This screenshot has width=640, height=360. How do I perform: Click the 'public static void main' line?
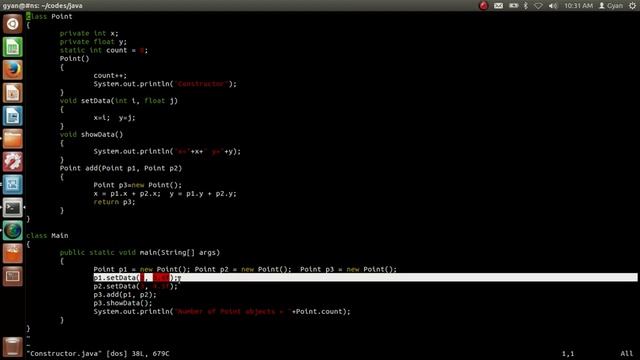[x=140, y=253]
